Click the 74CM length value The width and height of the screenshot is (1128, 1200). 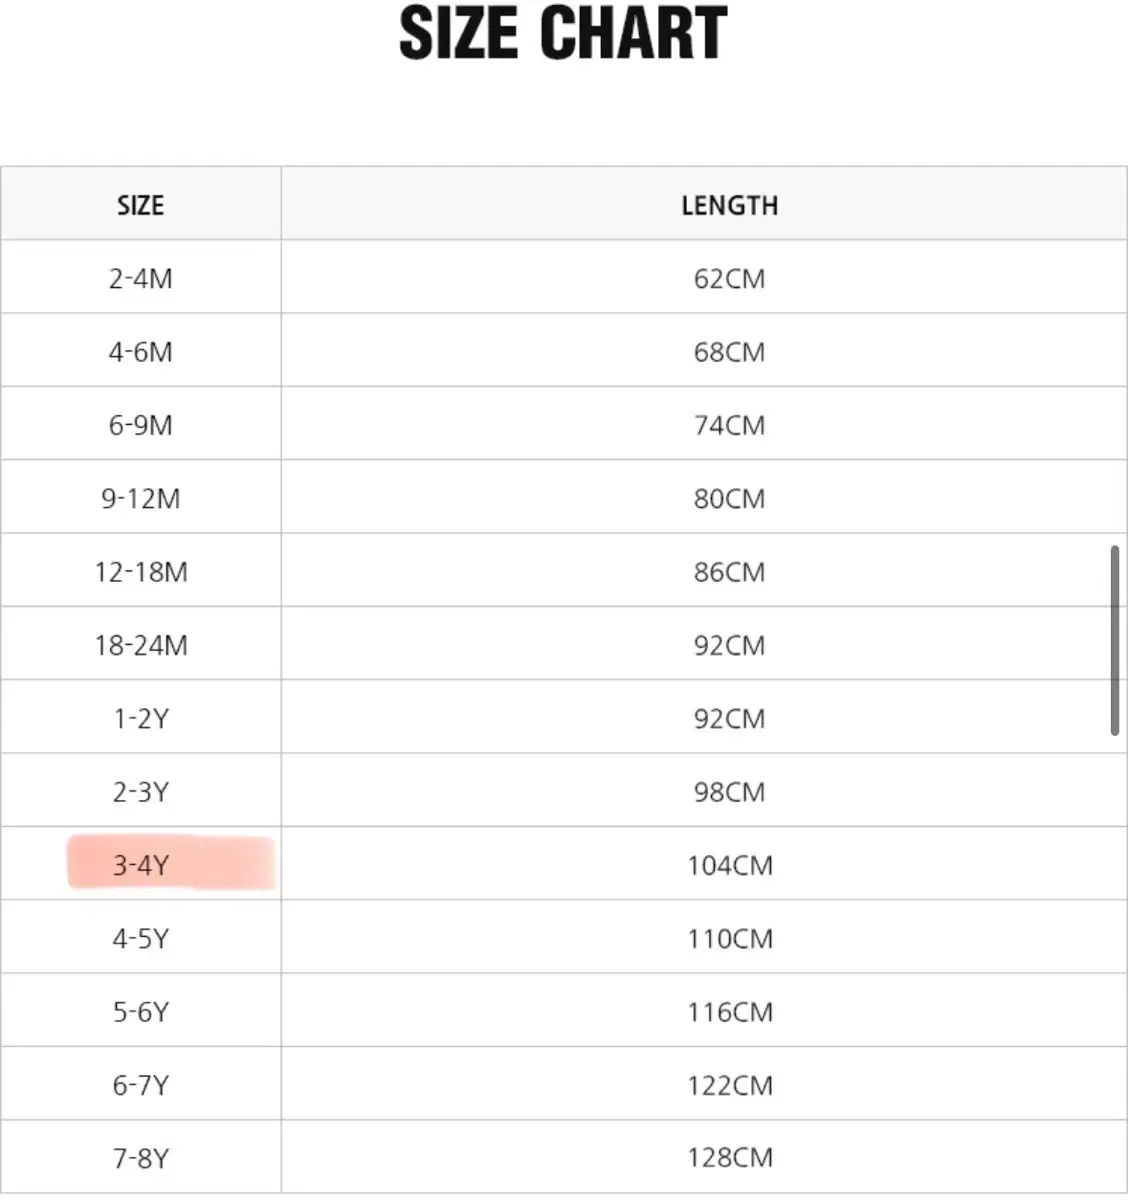[729, 425]
